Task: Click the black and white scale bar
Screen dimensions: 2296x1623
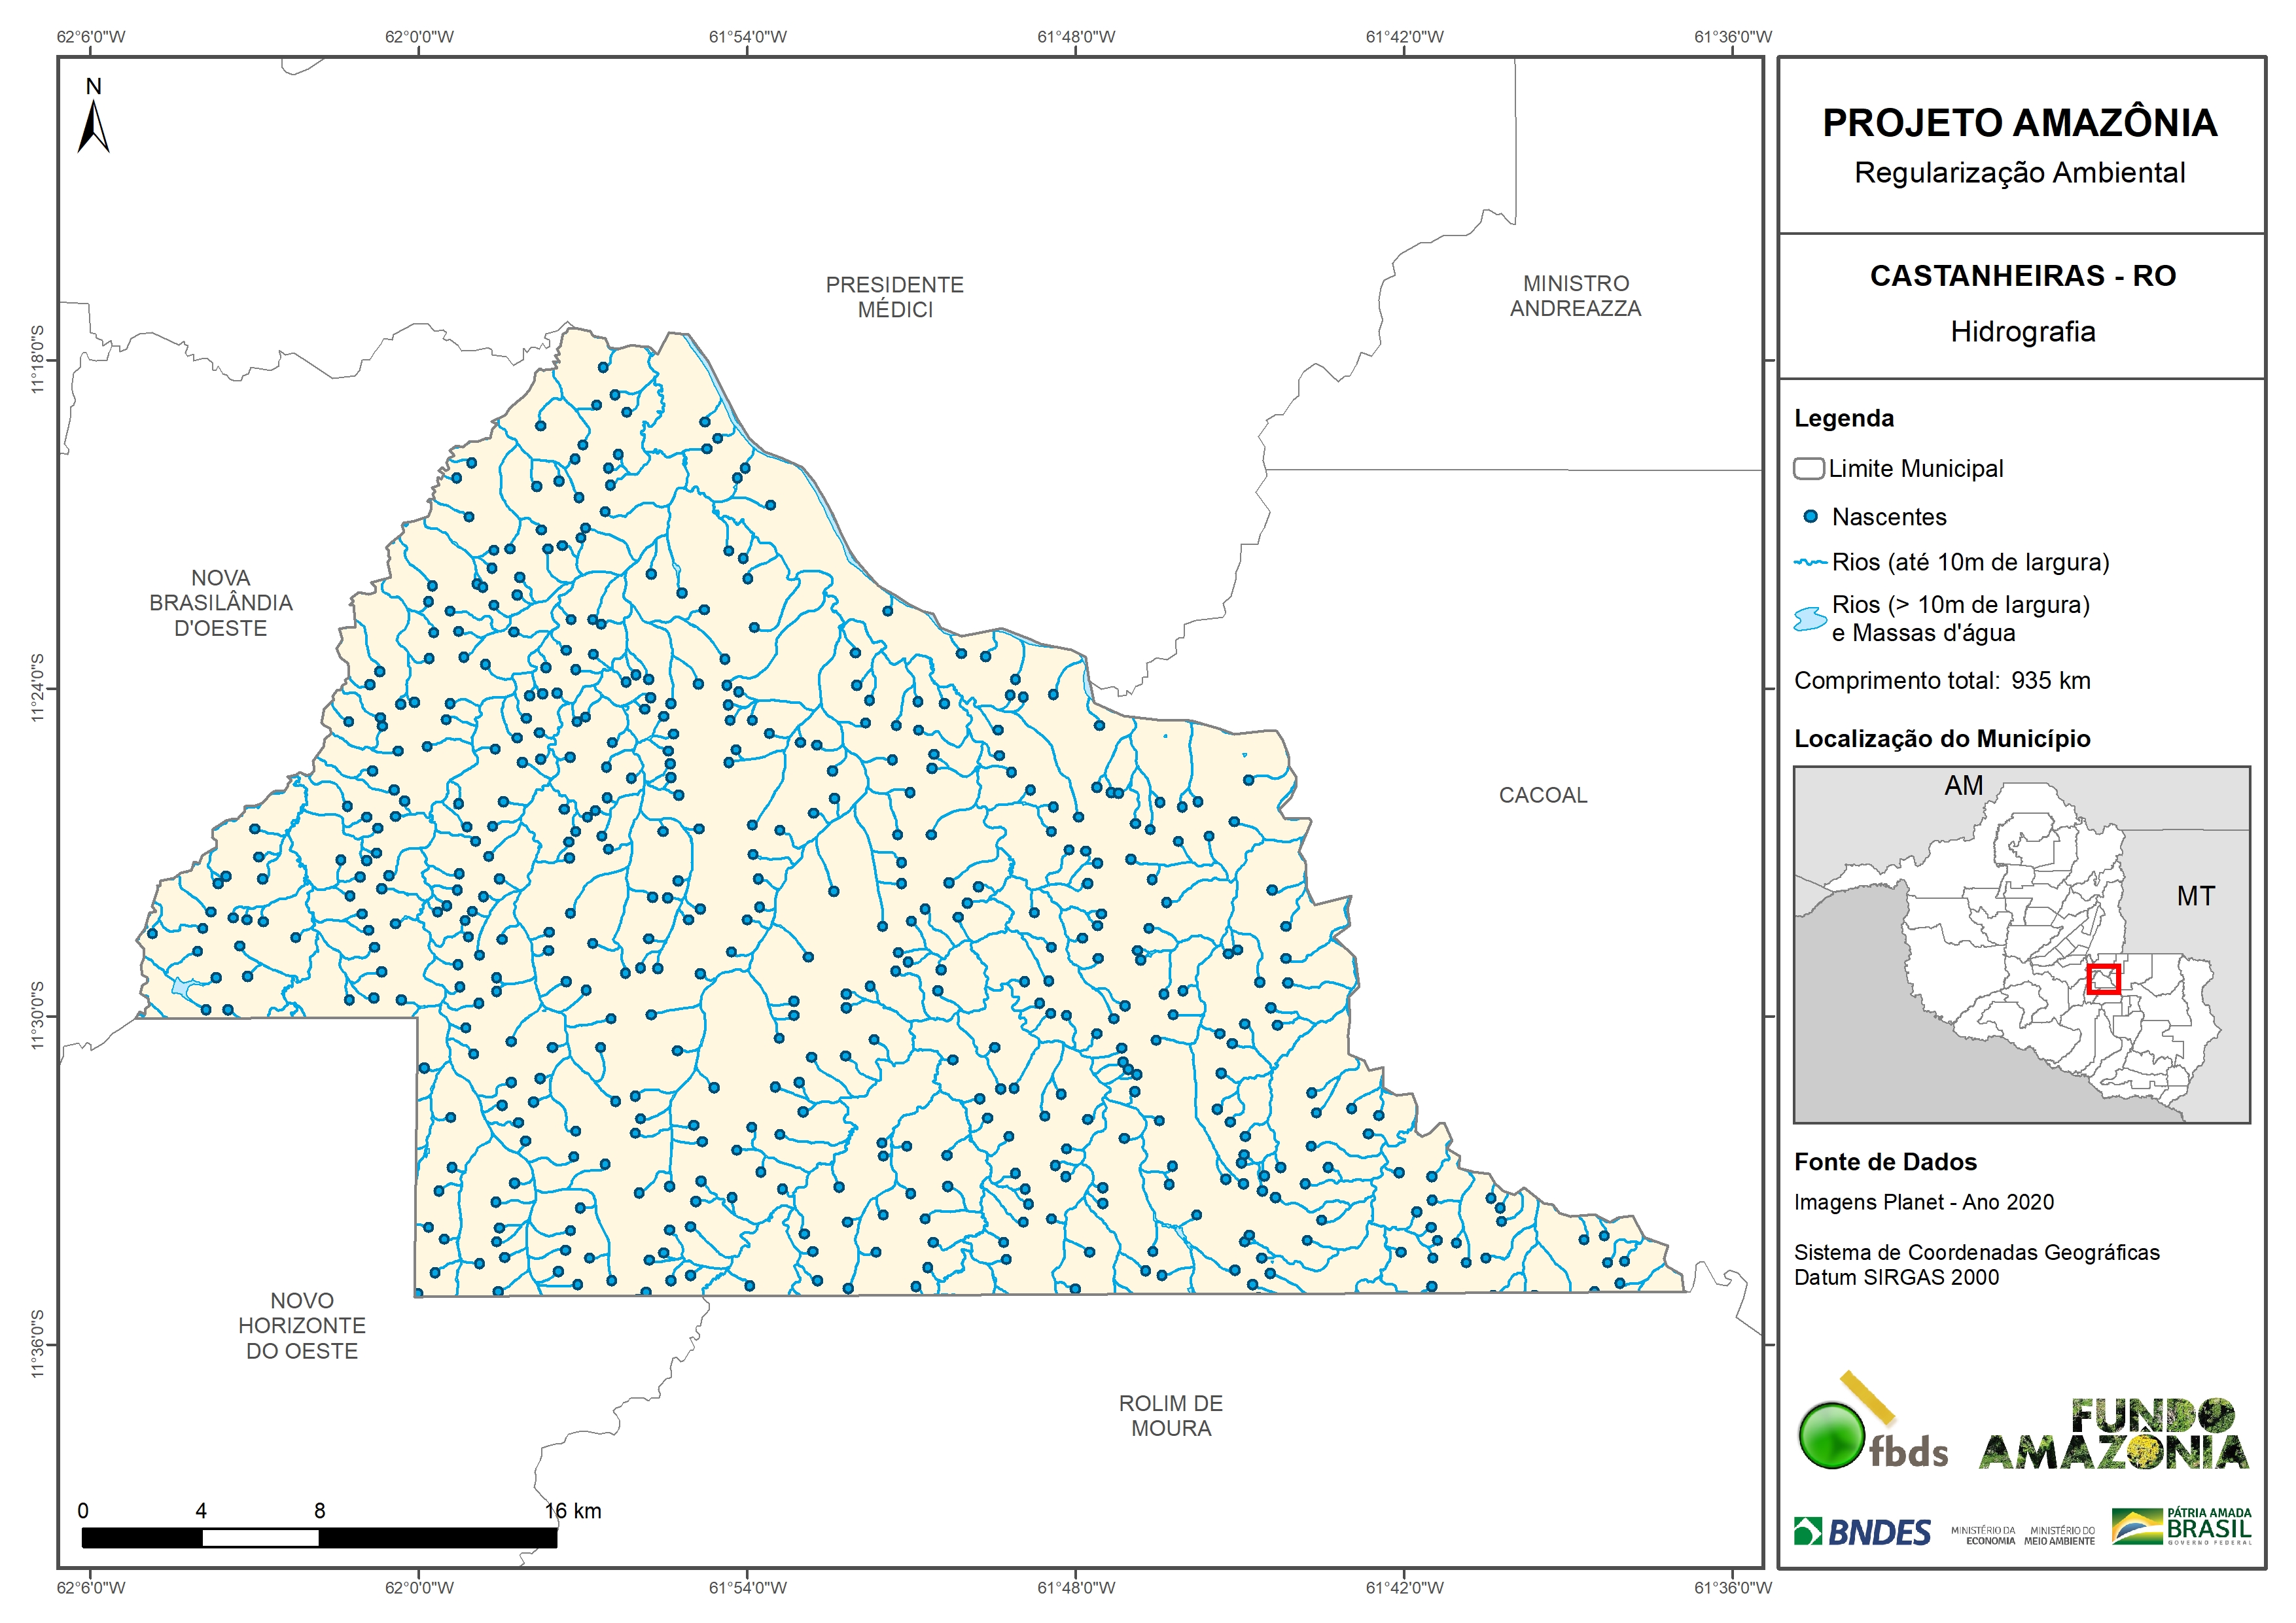Action: pos(319,1537)
